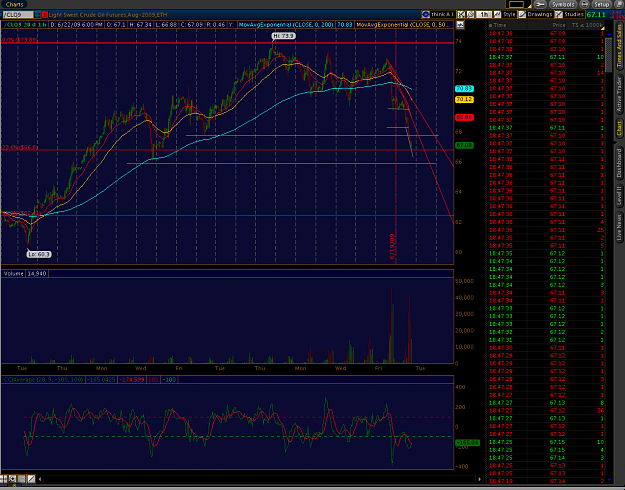The width and height of the screenshot is (625, 490).
Task: Click the pan chart icon at bottom left
Action: click(x=4, y=478)
